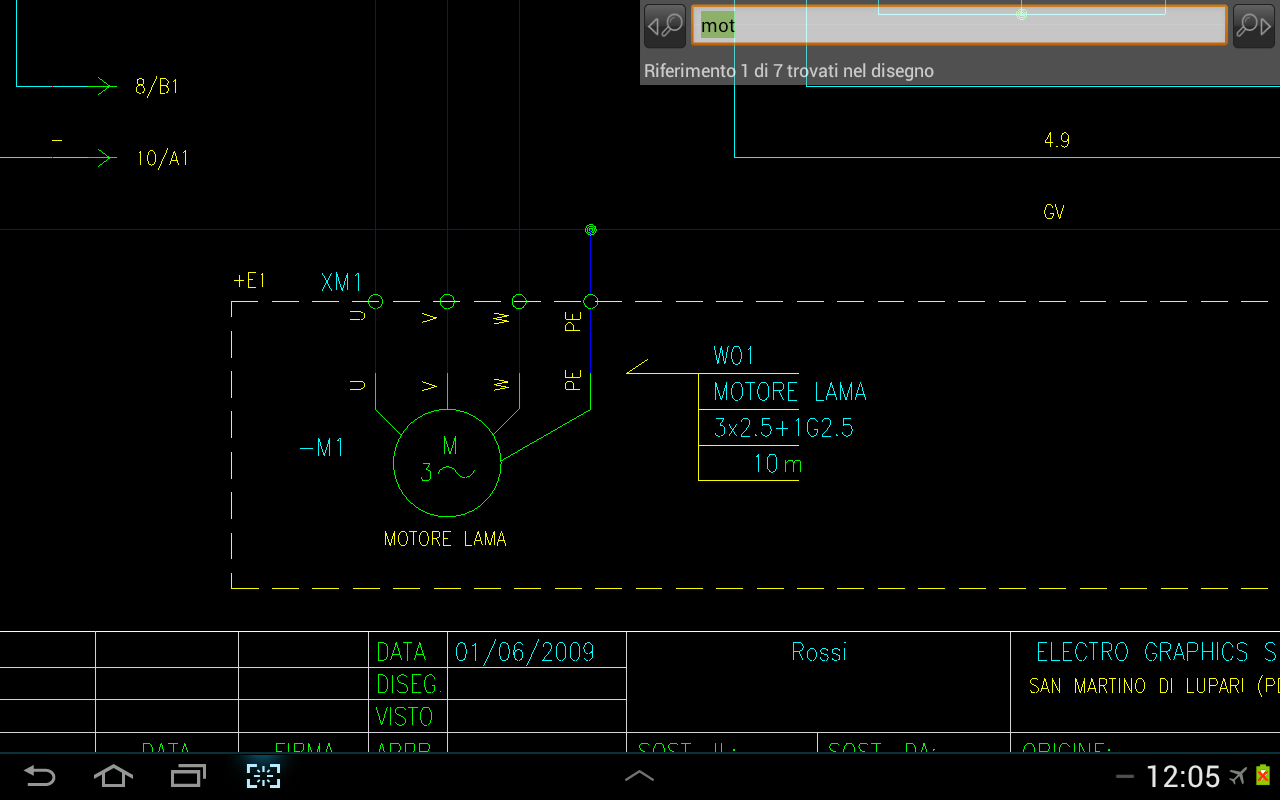
Task: Tap the first terminal circle next to XM1 label
Action: click(x=376, y=301)
